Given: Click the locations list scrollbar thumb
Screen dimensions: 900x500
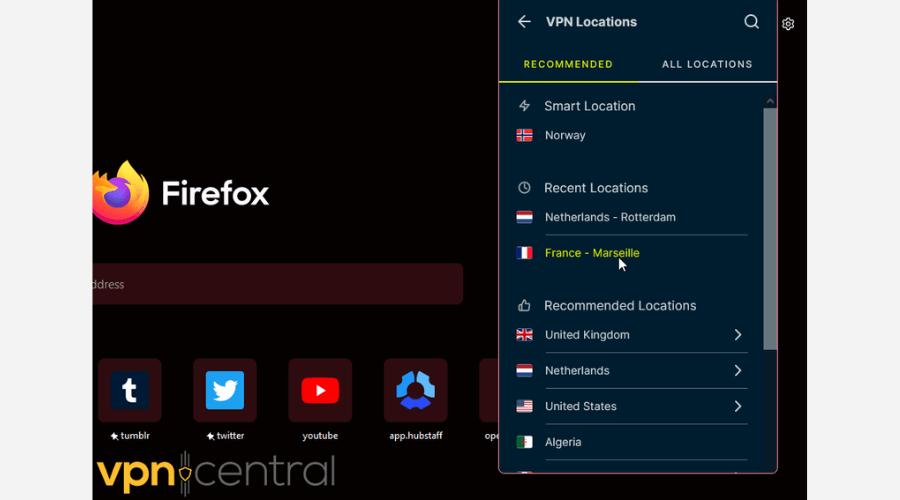Looking at the screenshot, I should pos(770,228).
